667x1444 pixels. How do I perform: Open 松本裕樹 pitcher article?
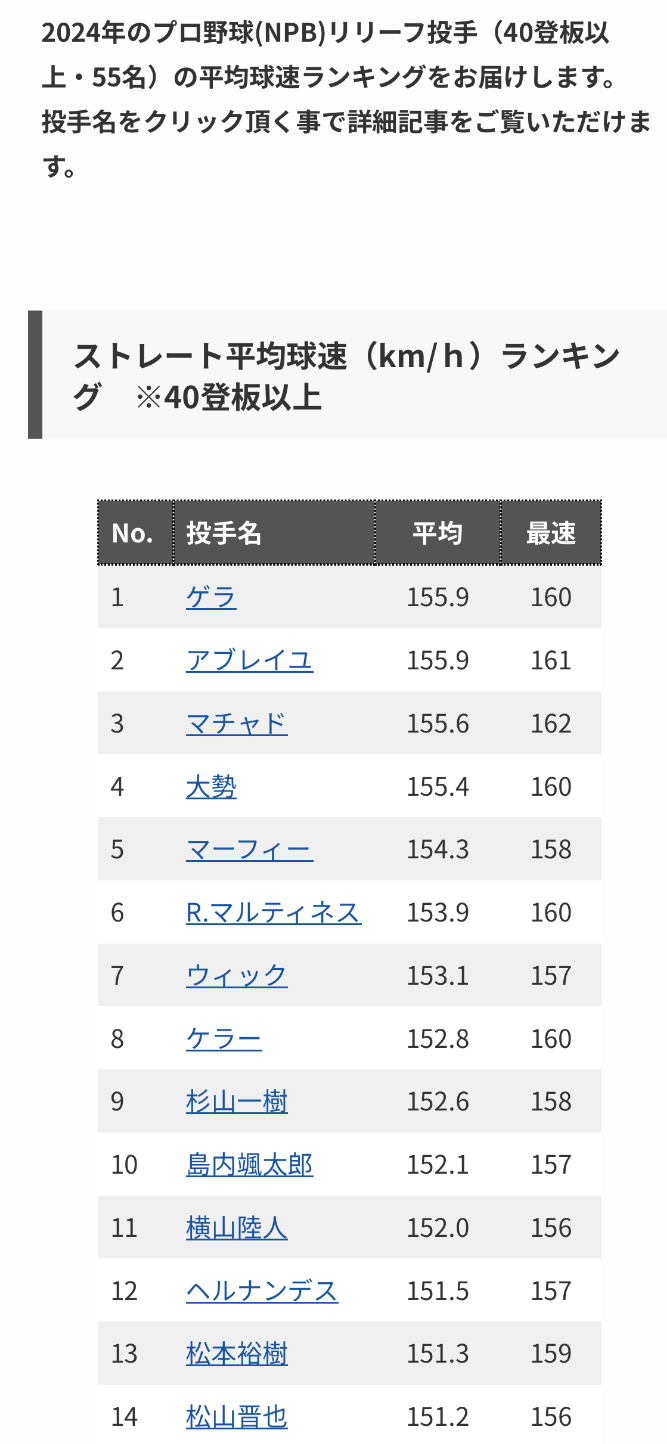click(236, 1354)
